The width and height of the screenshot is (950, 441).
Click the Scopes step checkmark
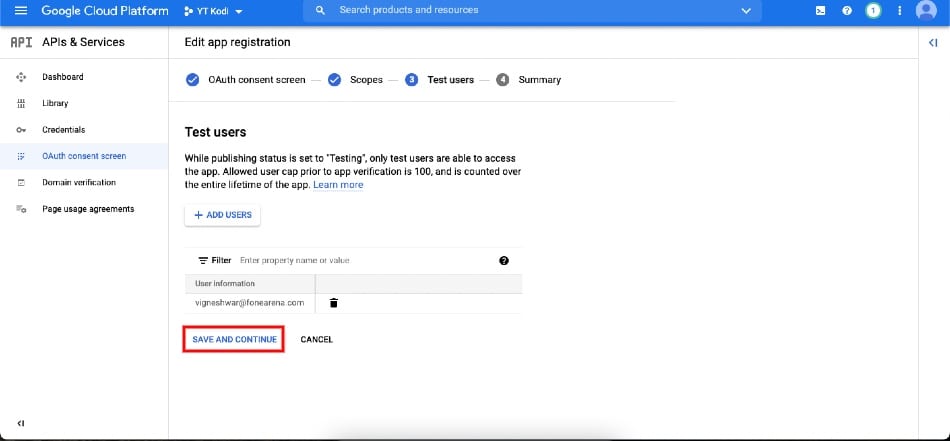point(334,80)
